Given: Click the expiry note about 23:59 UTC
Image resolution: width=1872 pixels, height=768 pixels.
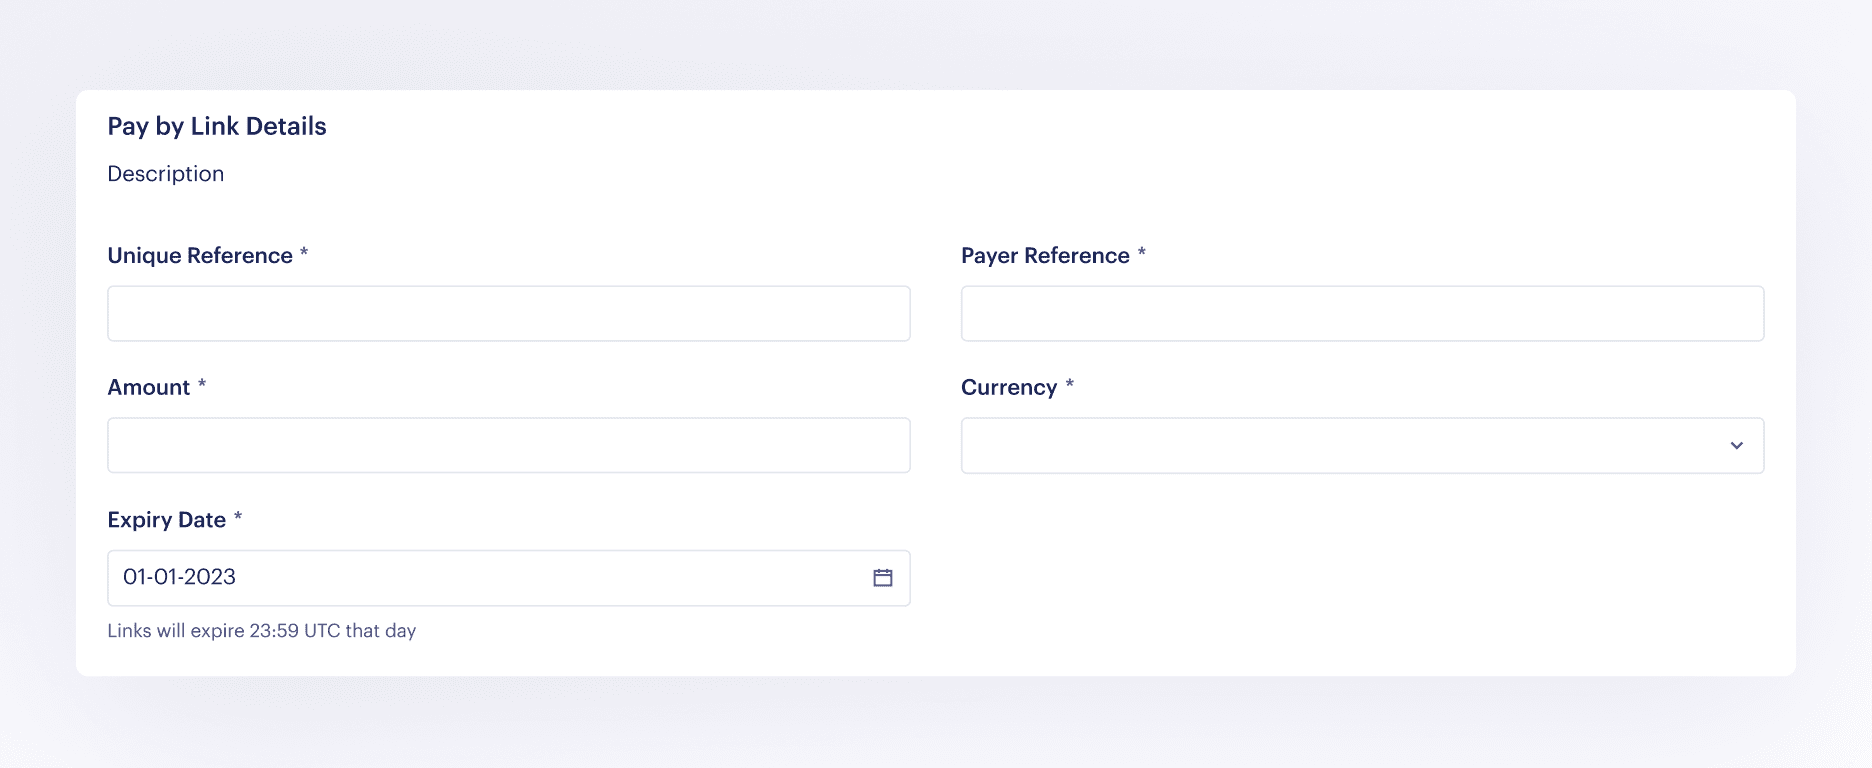Looking at the screenshot, I should point(262,630).
